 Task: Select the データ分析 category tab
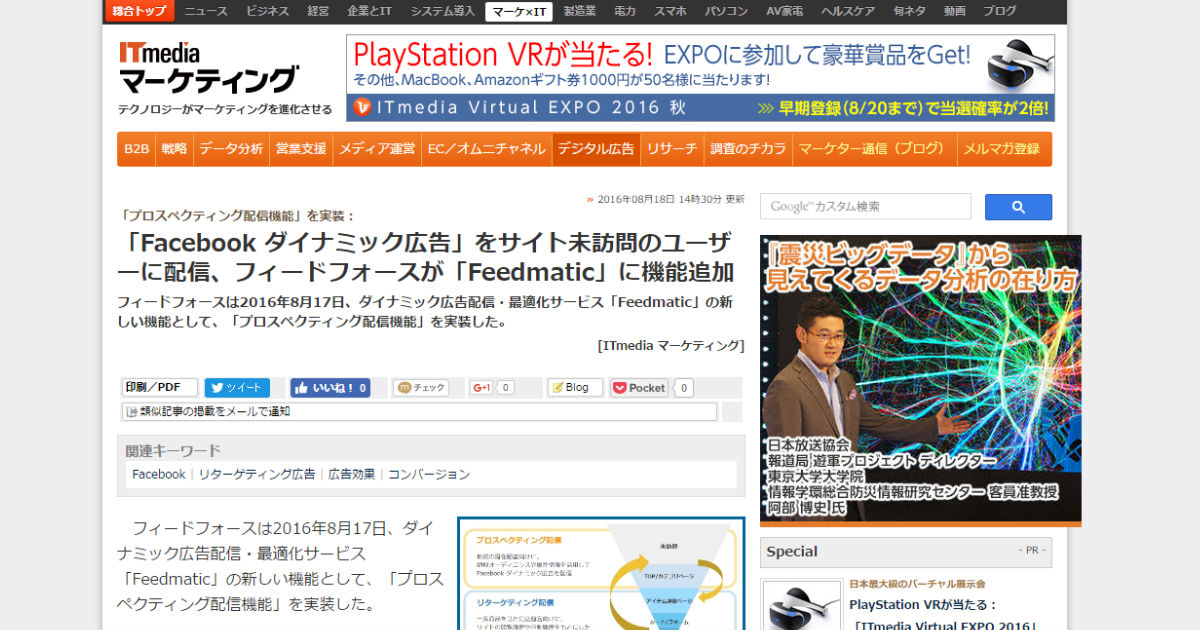click(x=231, y=149)
